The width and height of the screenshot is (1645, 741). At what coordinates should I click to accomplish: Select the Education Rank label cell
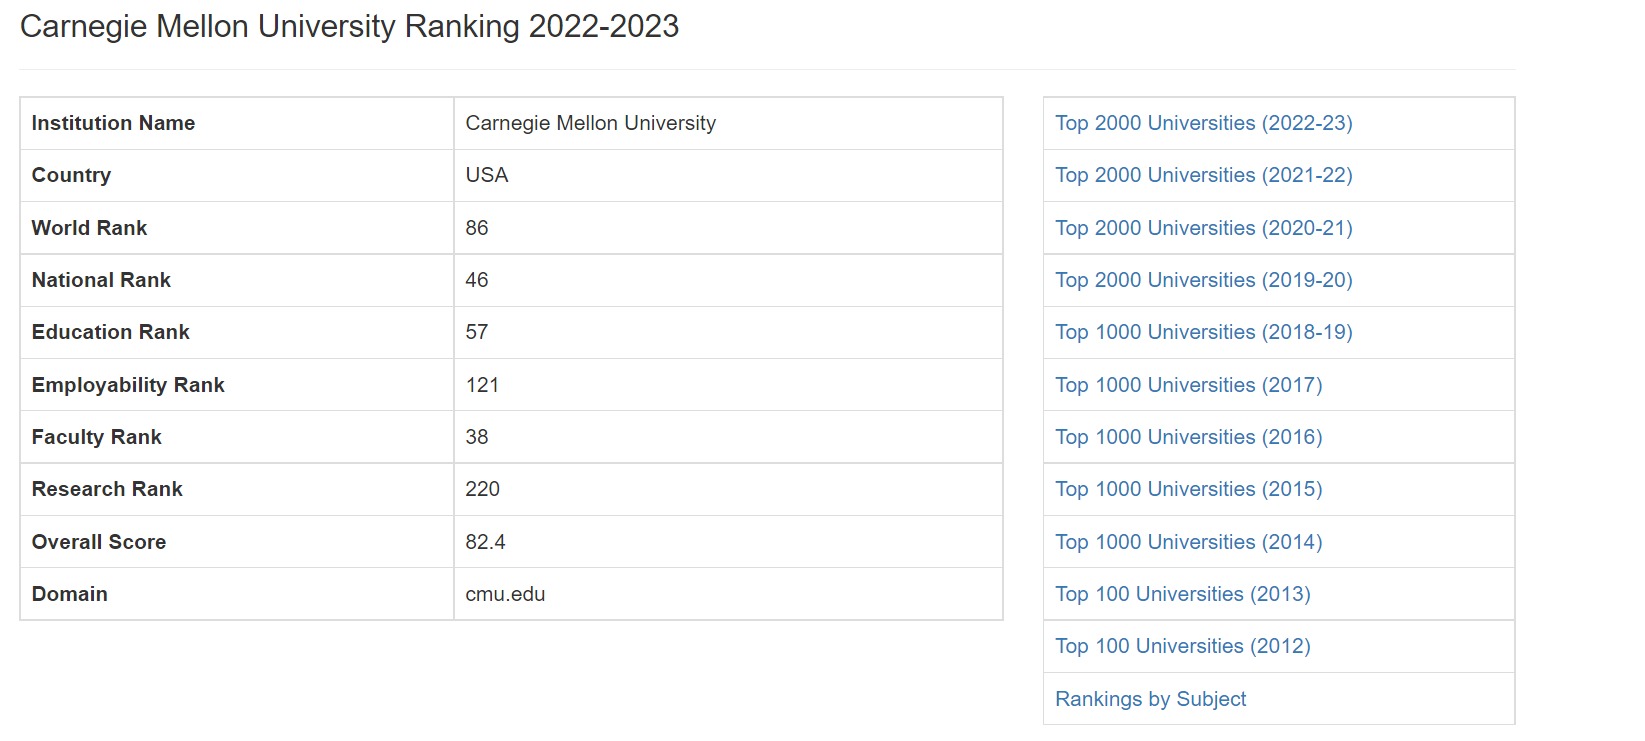point(237,332)
